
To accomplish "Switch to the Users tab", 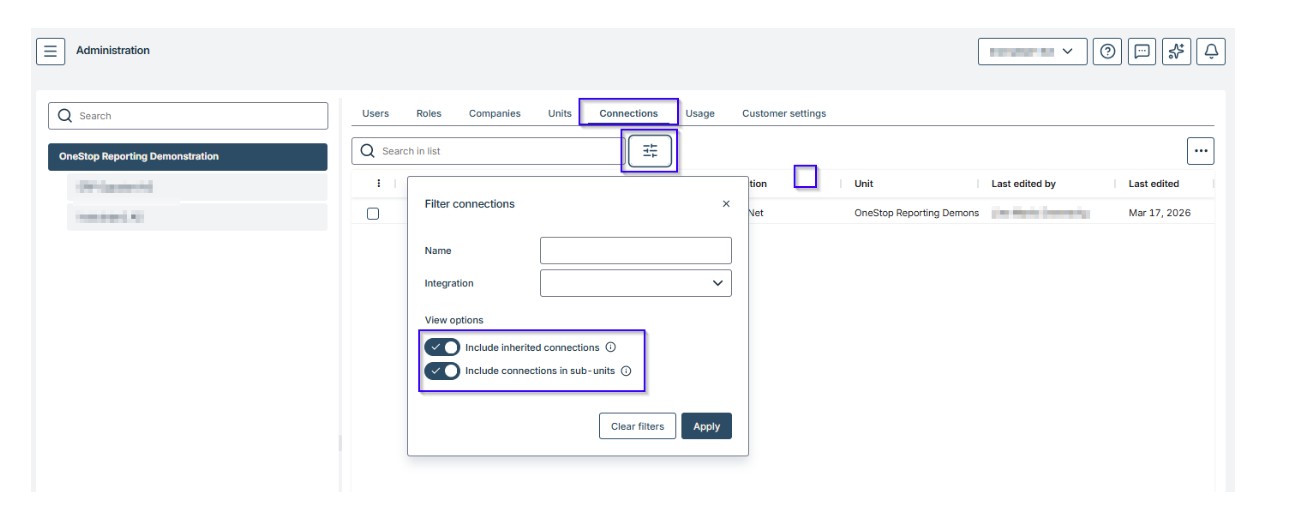I will click(x=375, y=114).
